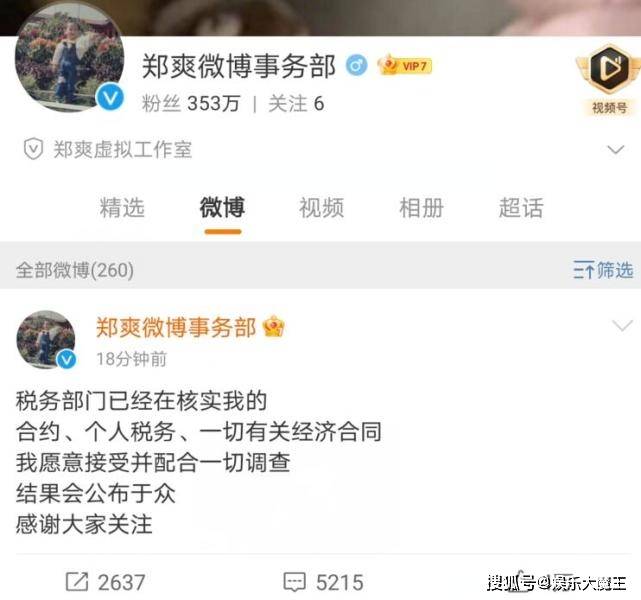641x600 pixels.
Task: Go to the 超话 tab
Action: [521, 207]
